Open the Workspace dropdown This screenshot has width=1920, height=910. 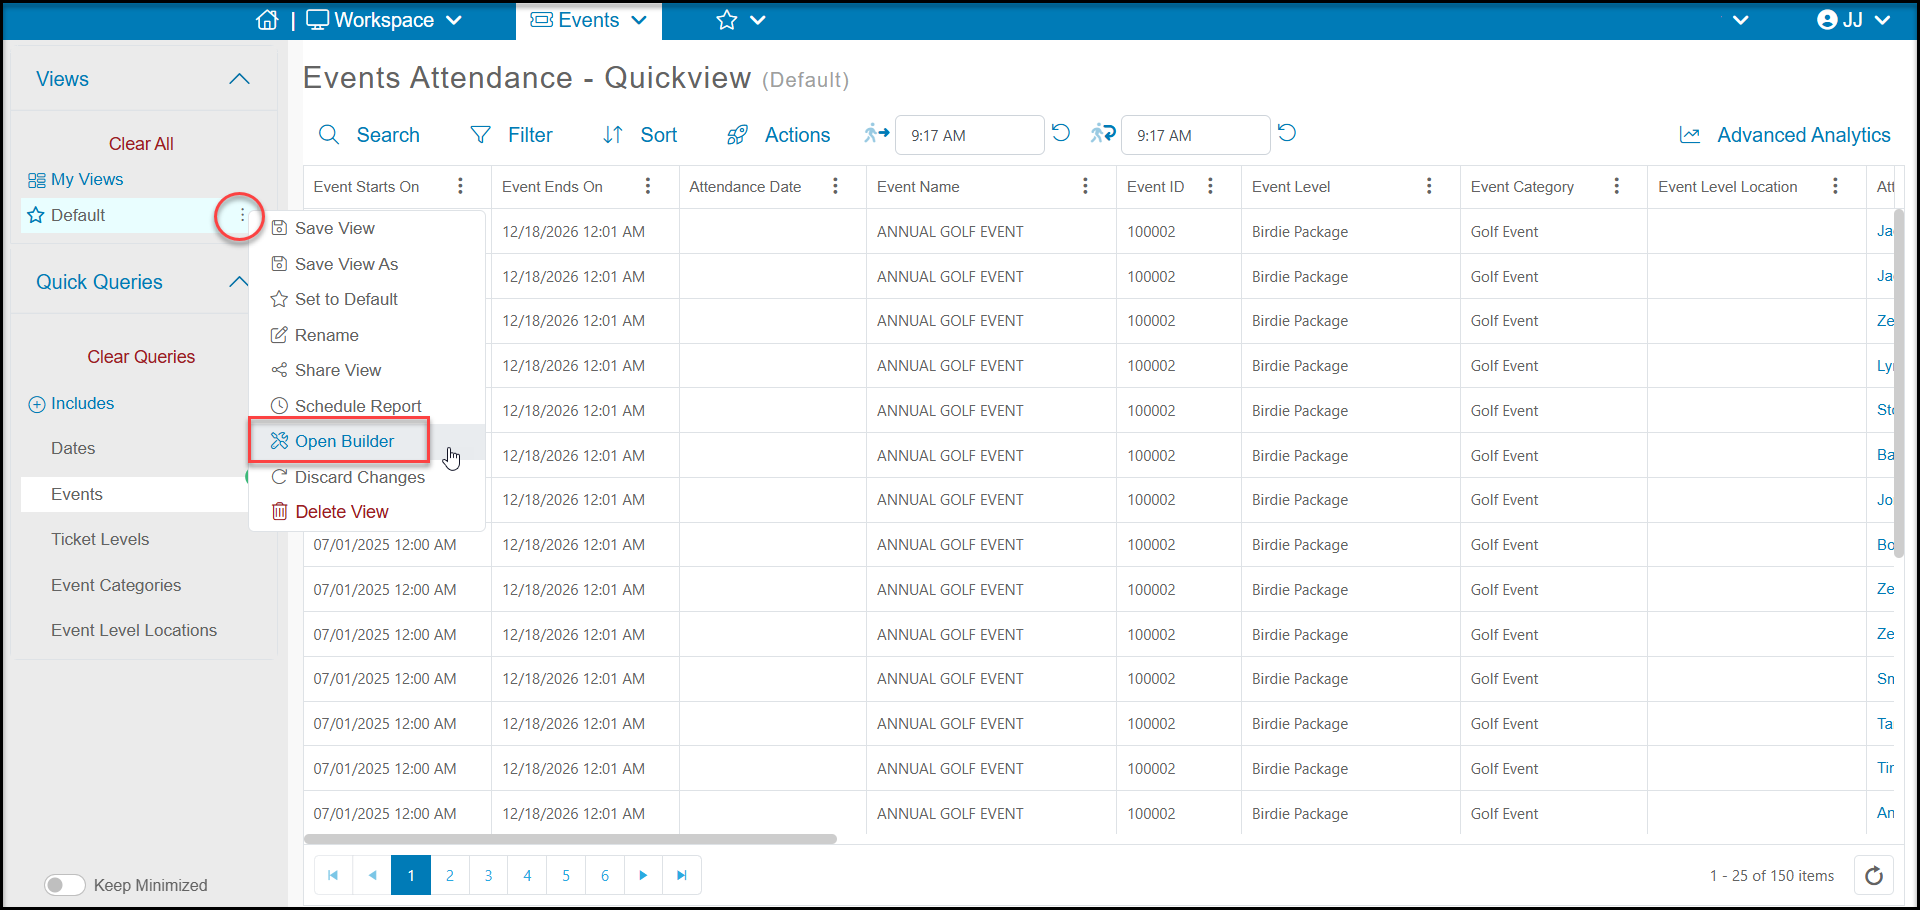pos(384,20)
